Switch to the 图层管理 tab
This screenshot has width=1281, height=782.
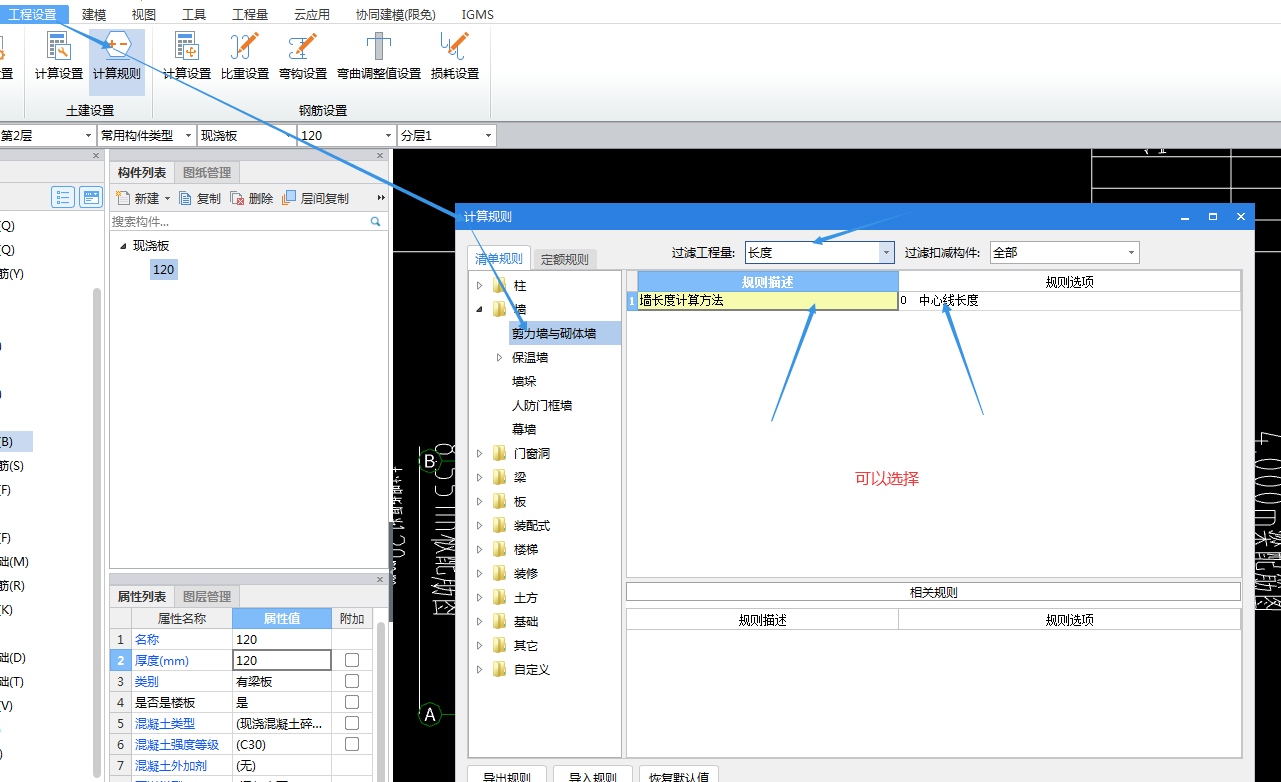207,597
